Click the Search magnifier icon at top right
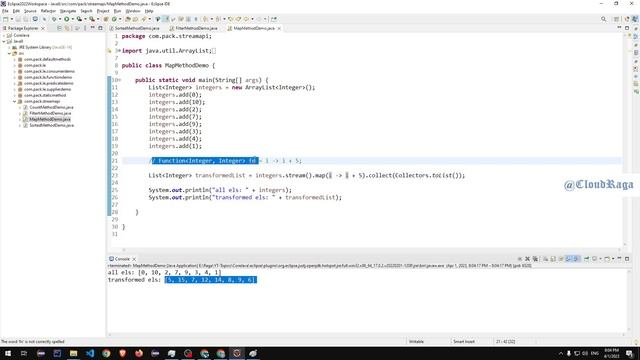Viewport: 640px width, 360px height. point(604,19)
